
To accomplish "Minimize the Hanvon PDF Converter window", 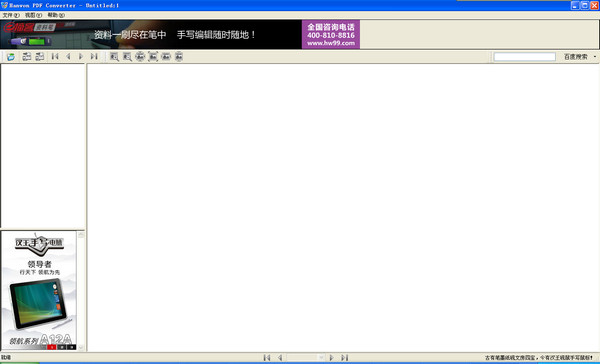I will [x=575, y=5].
